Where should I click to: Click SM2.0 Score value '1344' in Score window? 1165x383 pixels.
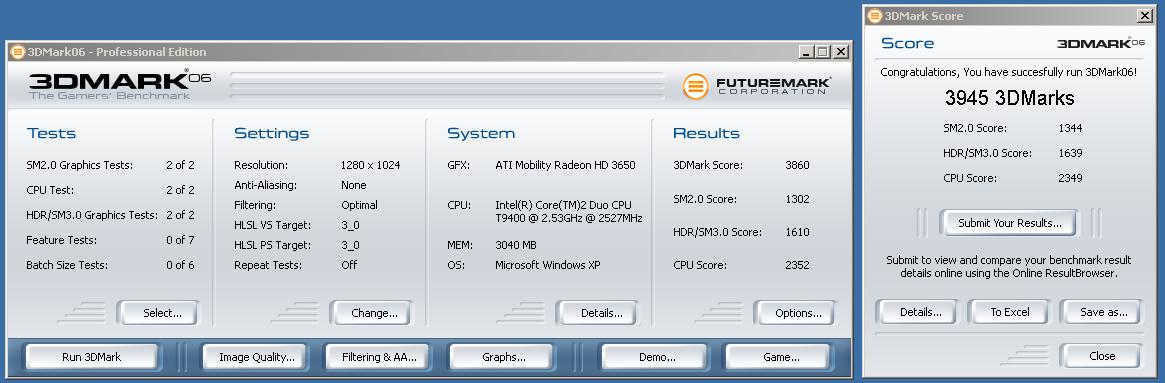click(x=1070, y=128)
